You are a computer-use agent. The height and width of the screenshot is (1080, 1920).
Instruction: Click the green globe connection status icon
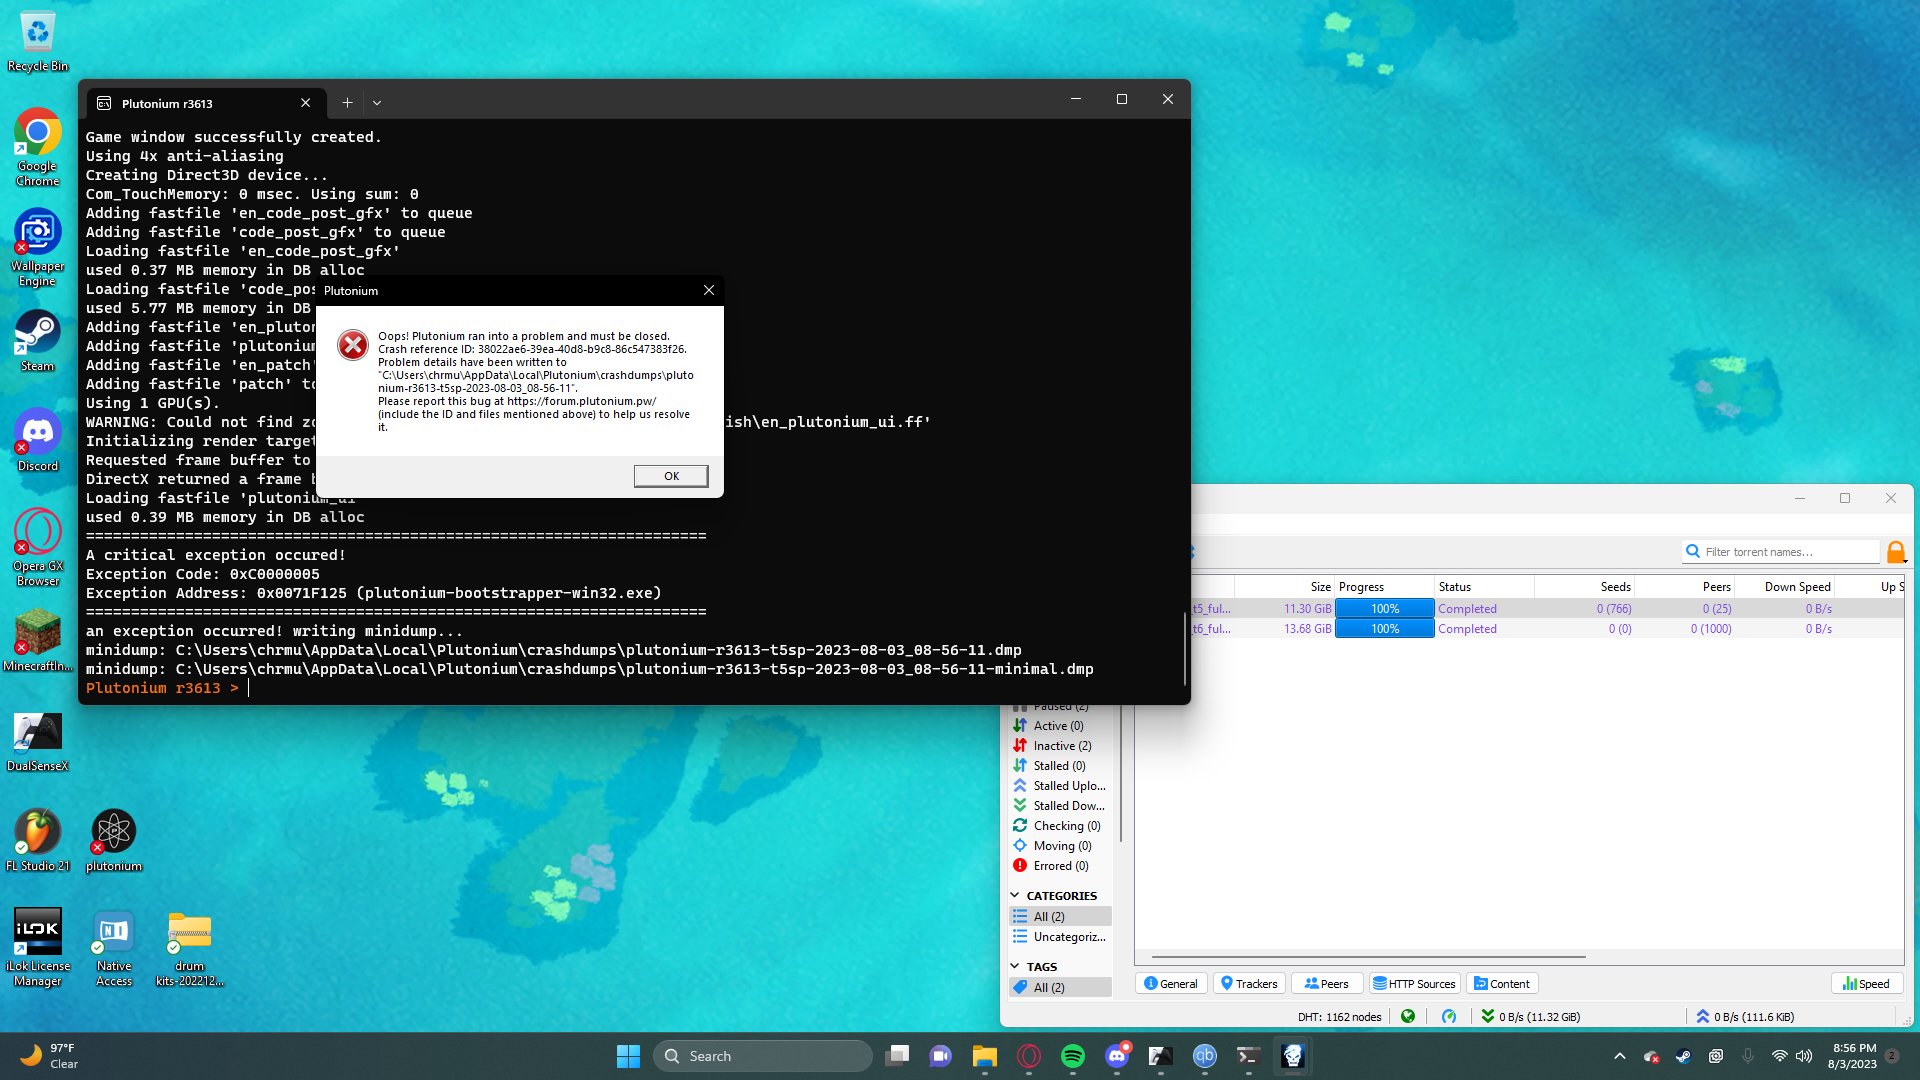pyautogui.click(x=1408, y=1017)
